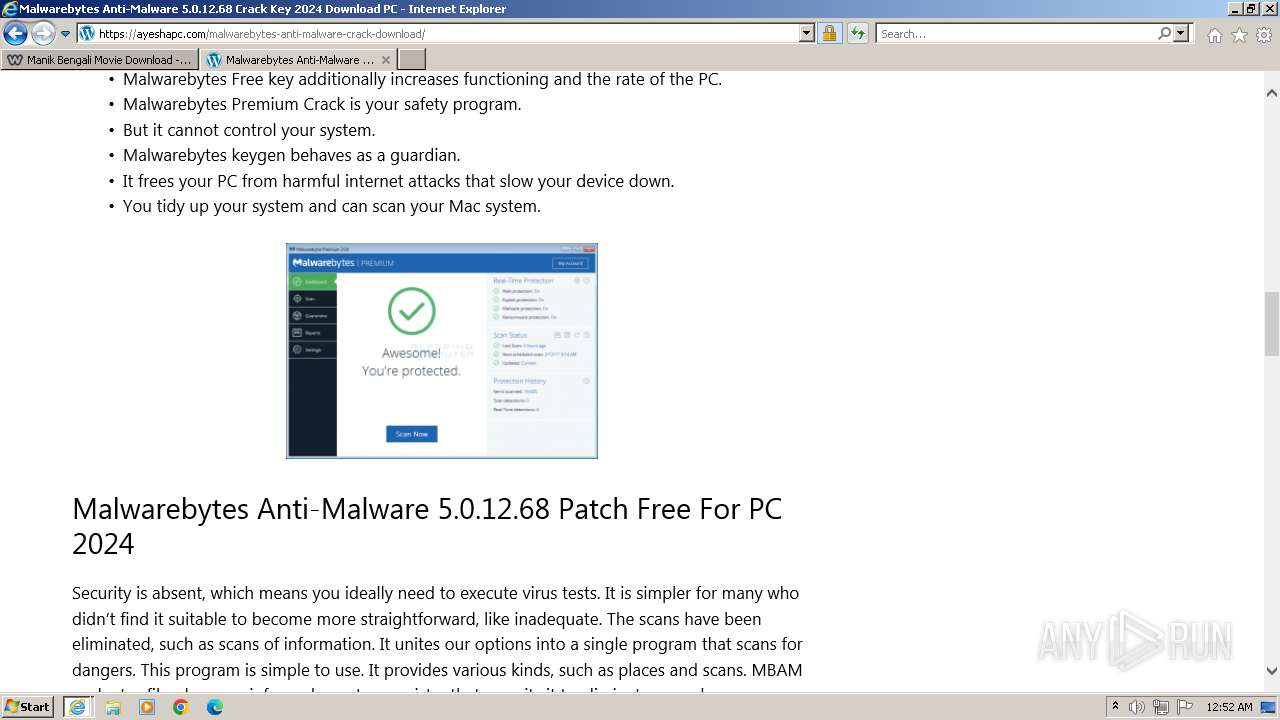Go forward with the browser Forward arrow

pyautogui.click(x=43, y=34)
